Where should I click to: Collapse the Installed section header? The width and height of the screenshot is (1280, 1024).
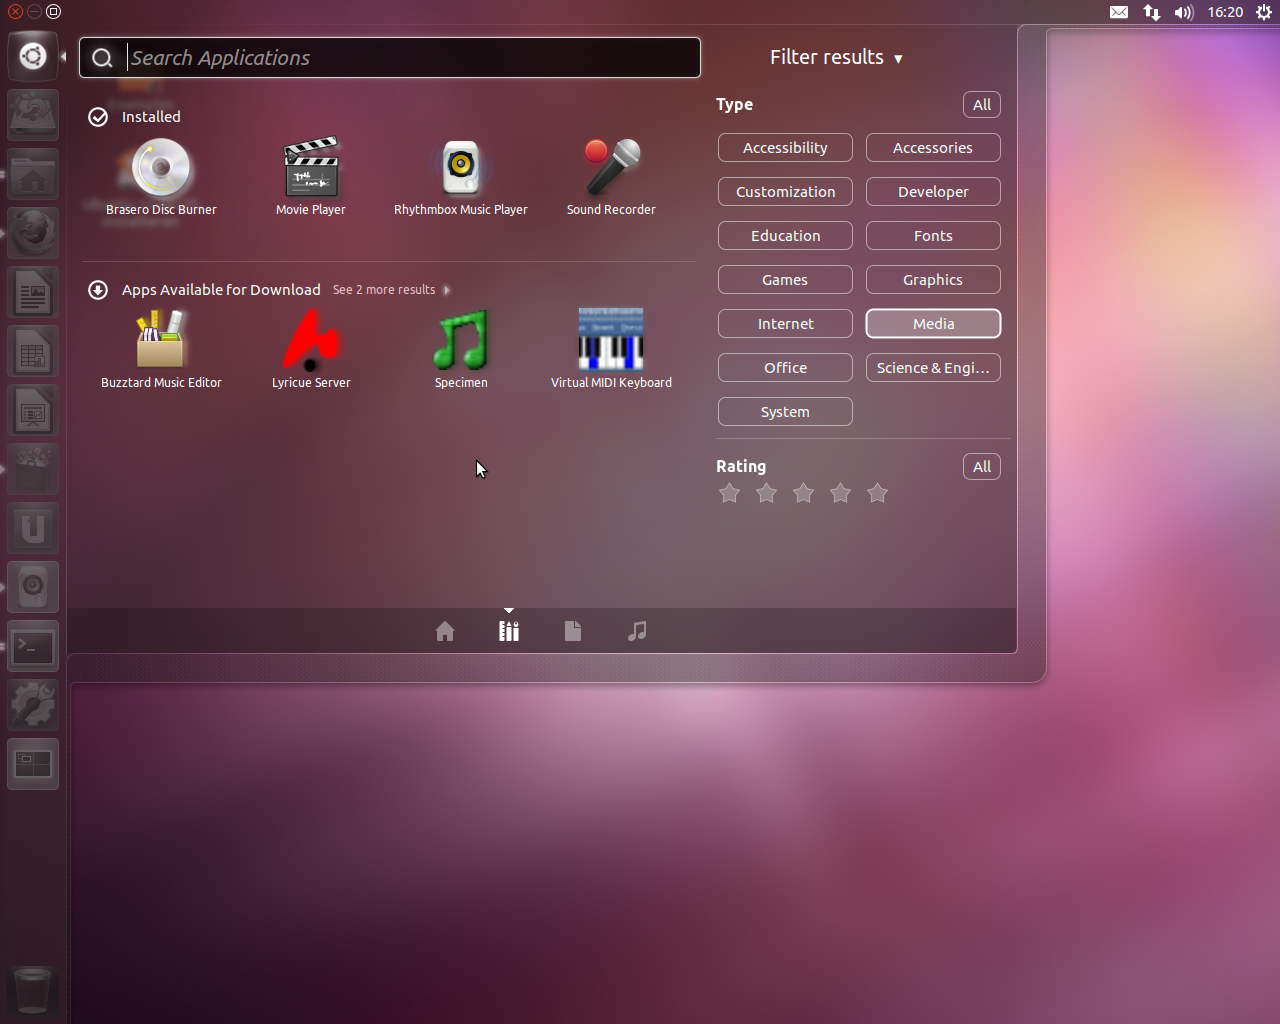(134, 117)
